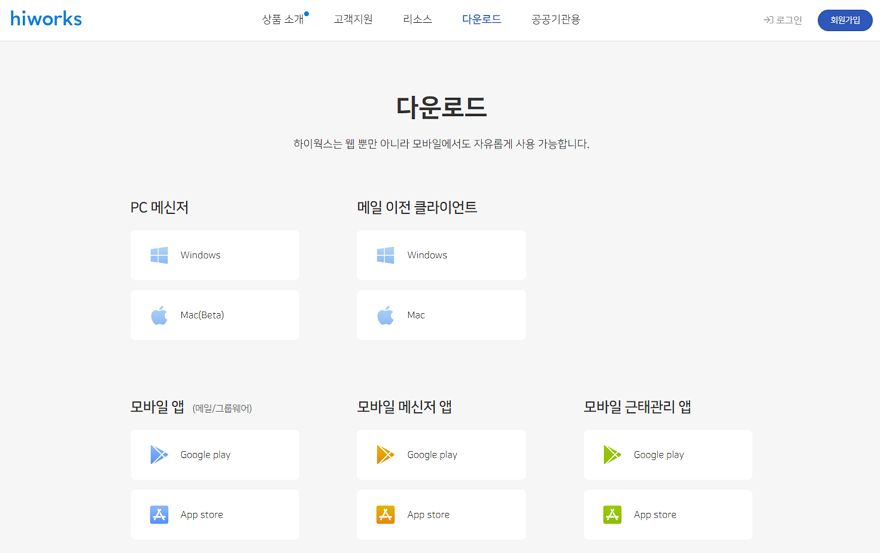
Task: Open the 상품 소개 menu
Action: pos(283,20)
